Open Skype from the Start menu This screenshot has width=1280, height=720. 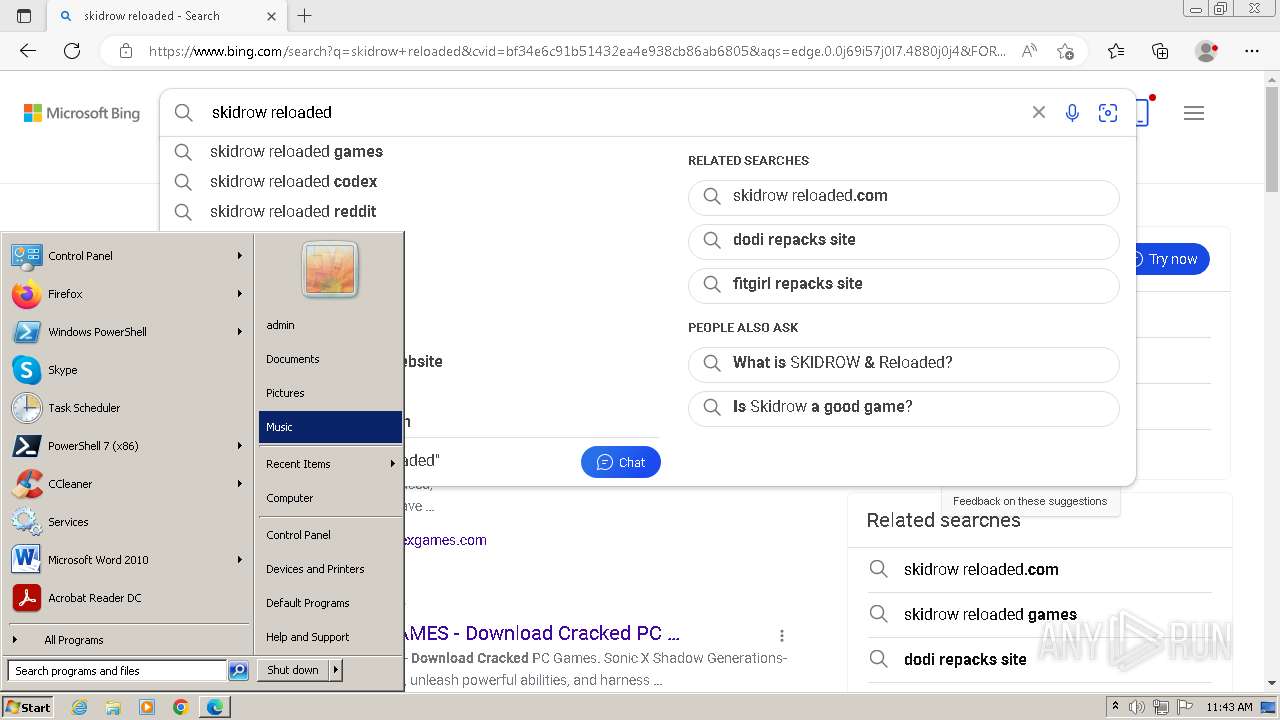coord(128,370)
